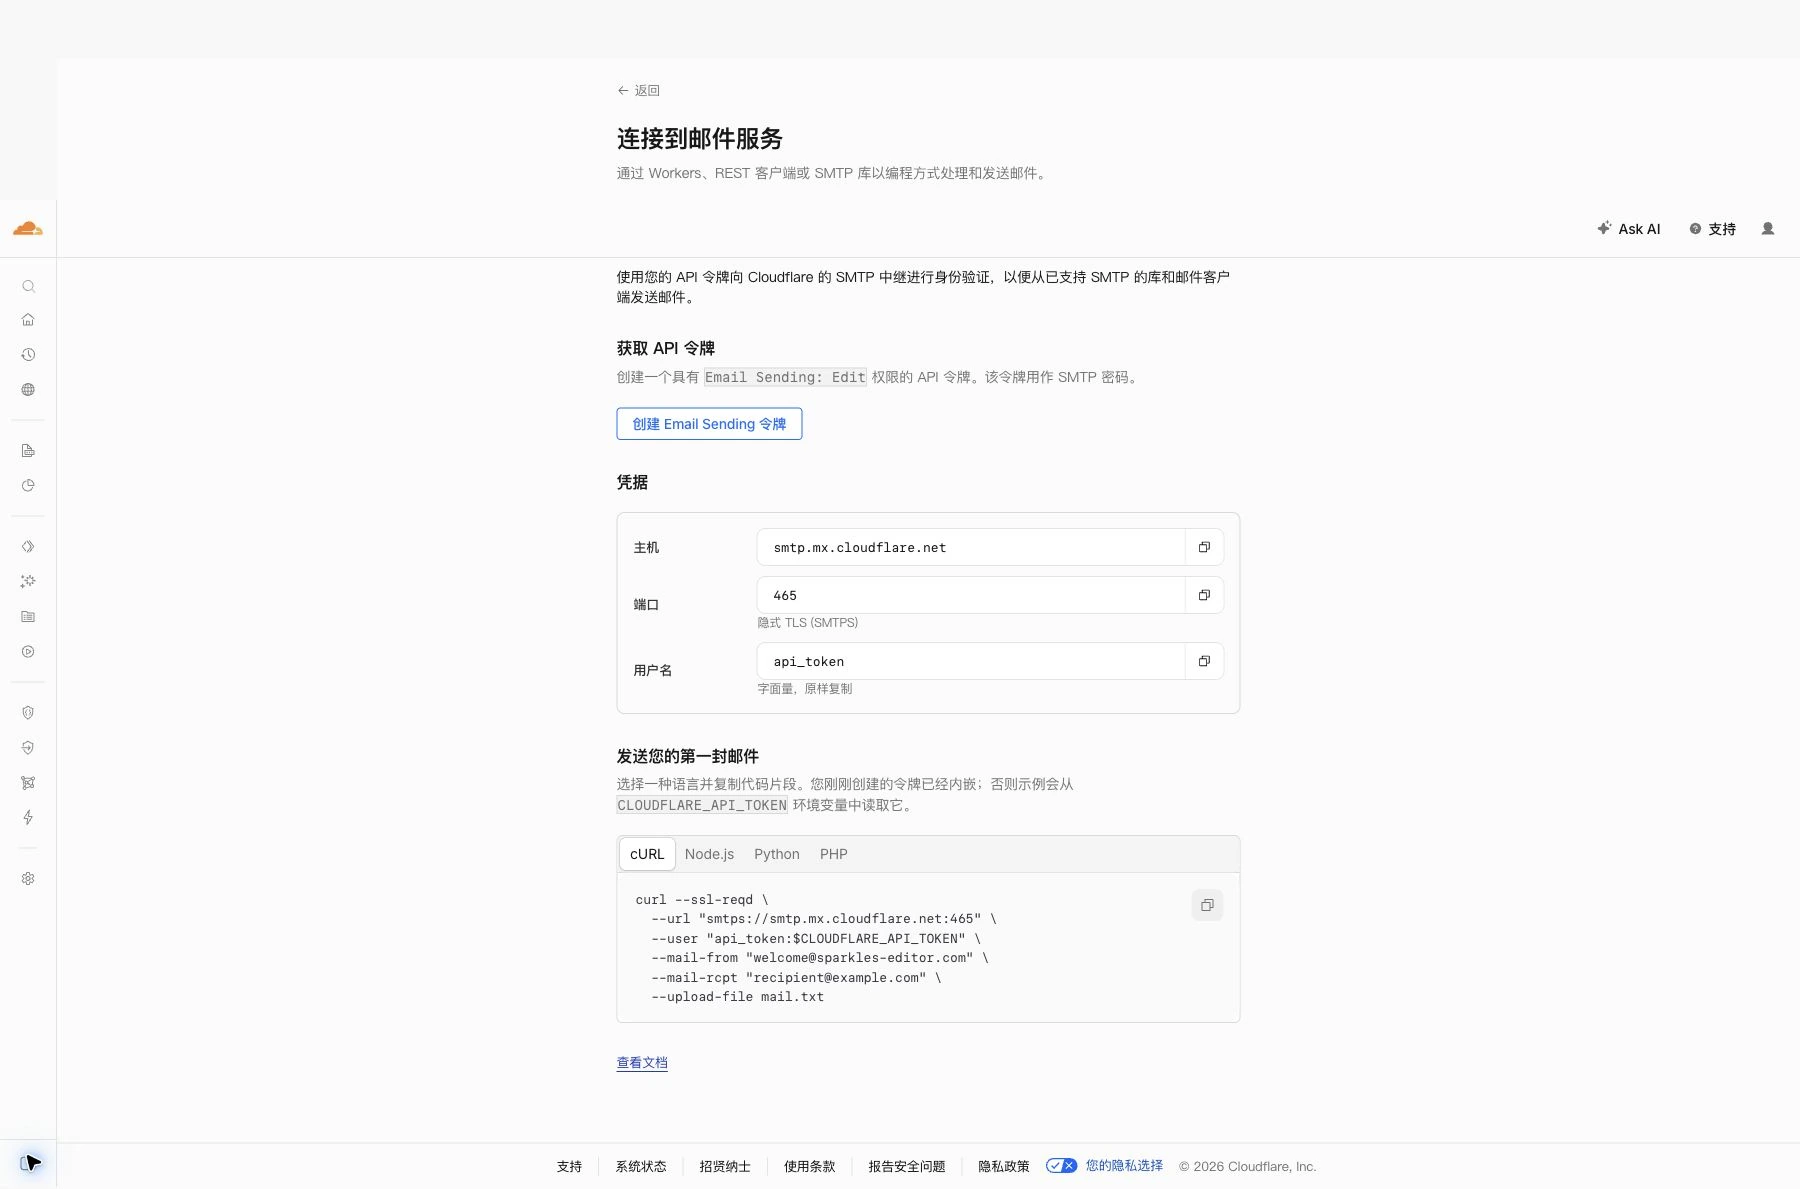Image resolution: width=1800 pixels, height=1189 pixels.
Task: Click the curl --ssl-reqd code line
Action: coord(702,900)
